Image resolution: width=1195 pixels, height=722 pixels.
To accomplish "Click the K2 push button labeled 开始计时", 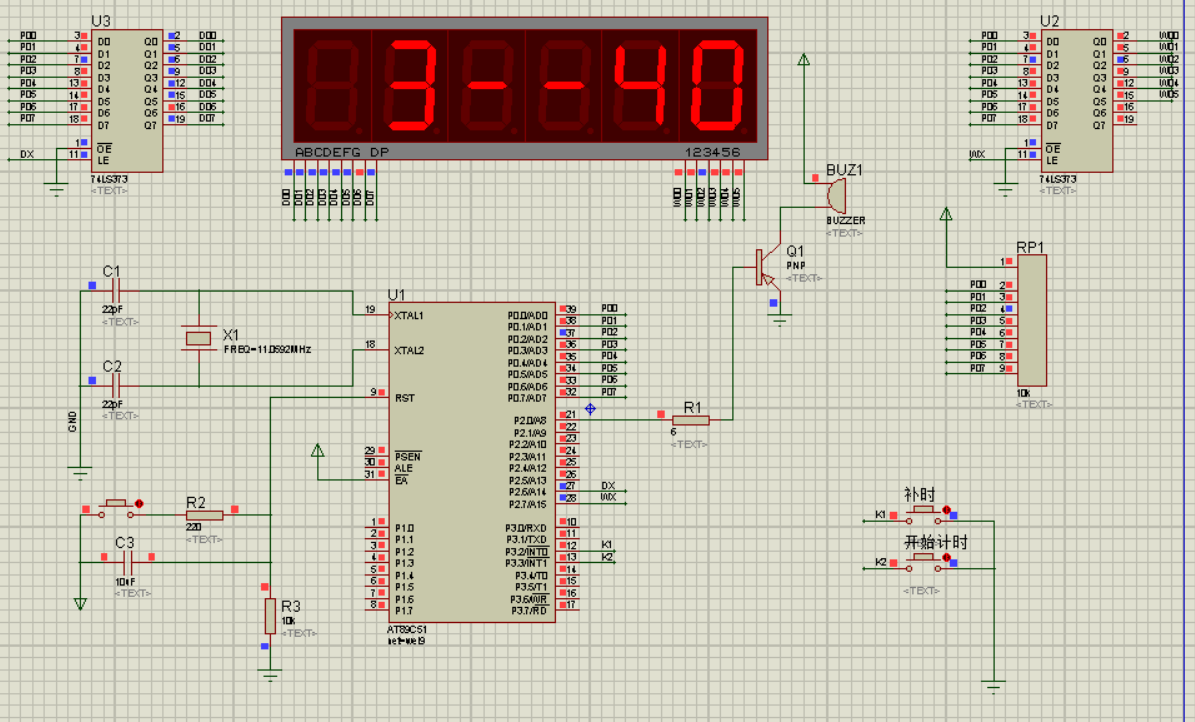I will 924,562.
